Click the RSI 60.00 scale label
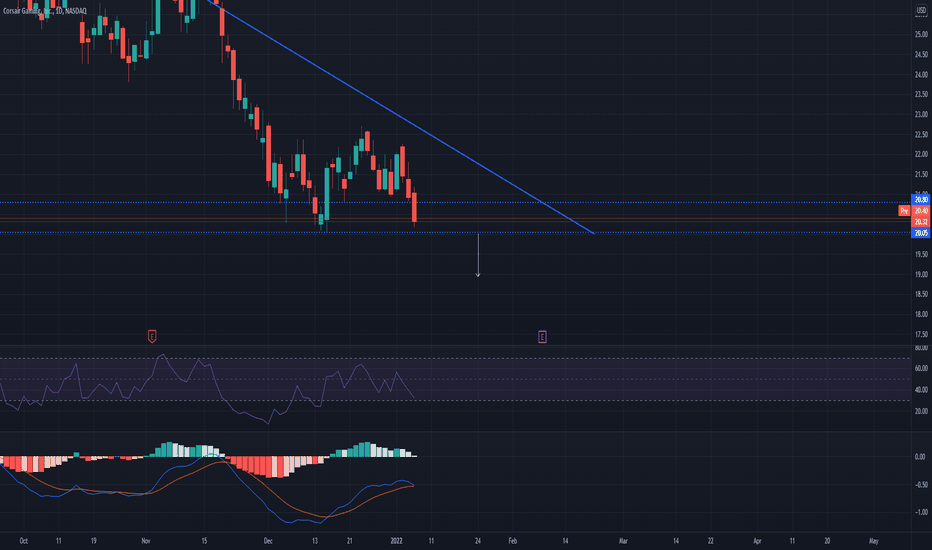 [921, 368]
